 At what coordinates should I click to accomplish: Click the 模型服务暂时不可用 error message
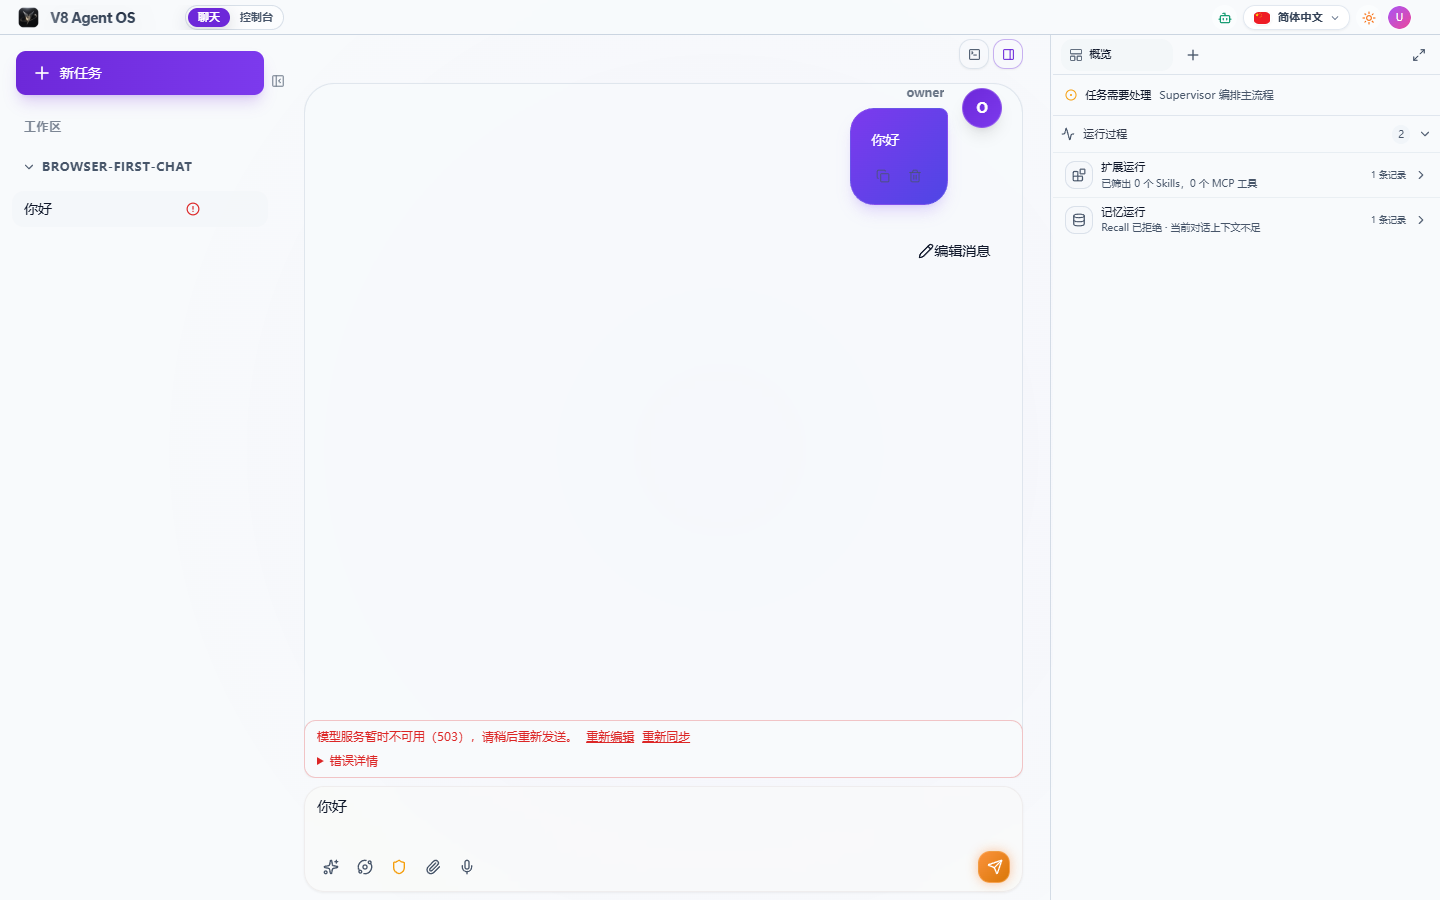[x=445, y=737]
